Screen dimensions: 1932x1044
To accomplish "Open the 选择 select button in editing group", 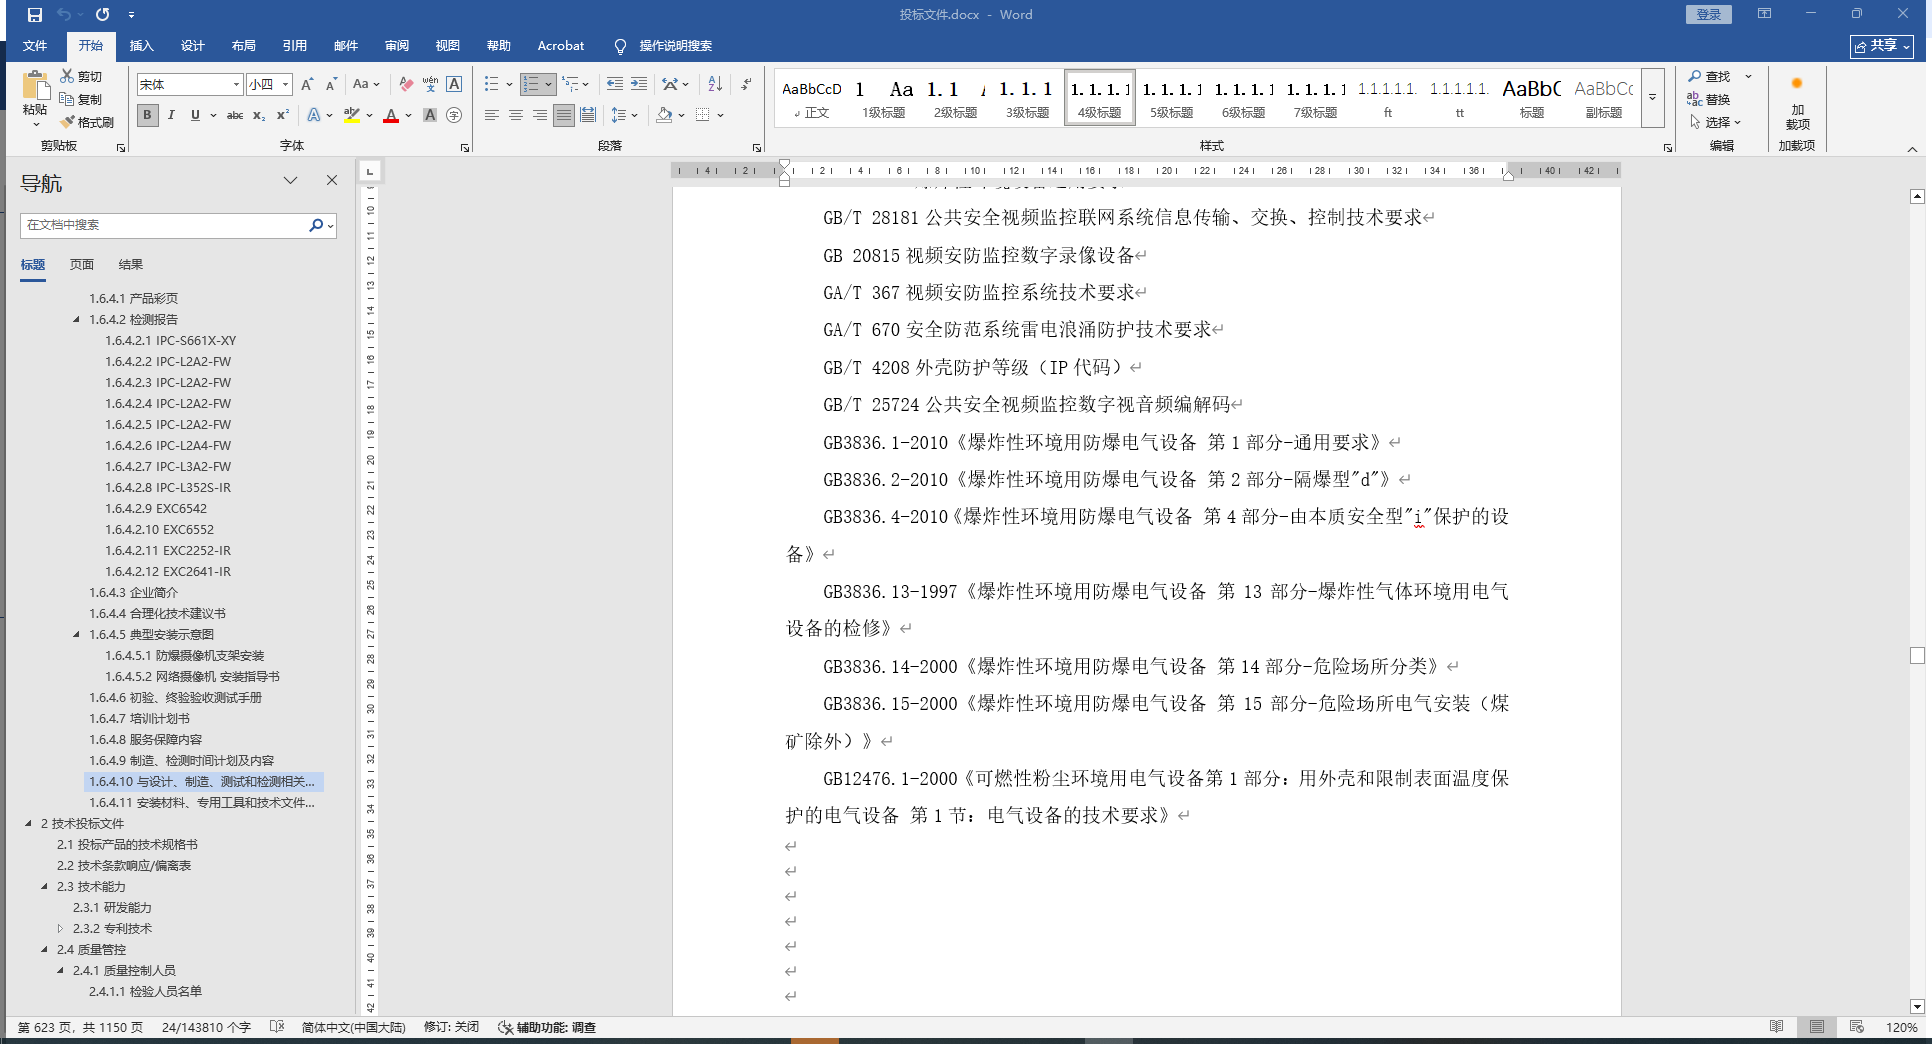I will tap(1715, 122).
